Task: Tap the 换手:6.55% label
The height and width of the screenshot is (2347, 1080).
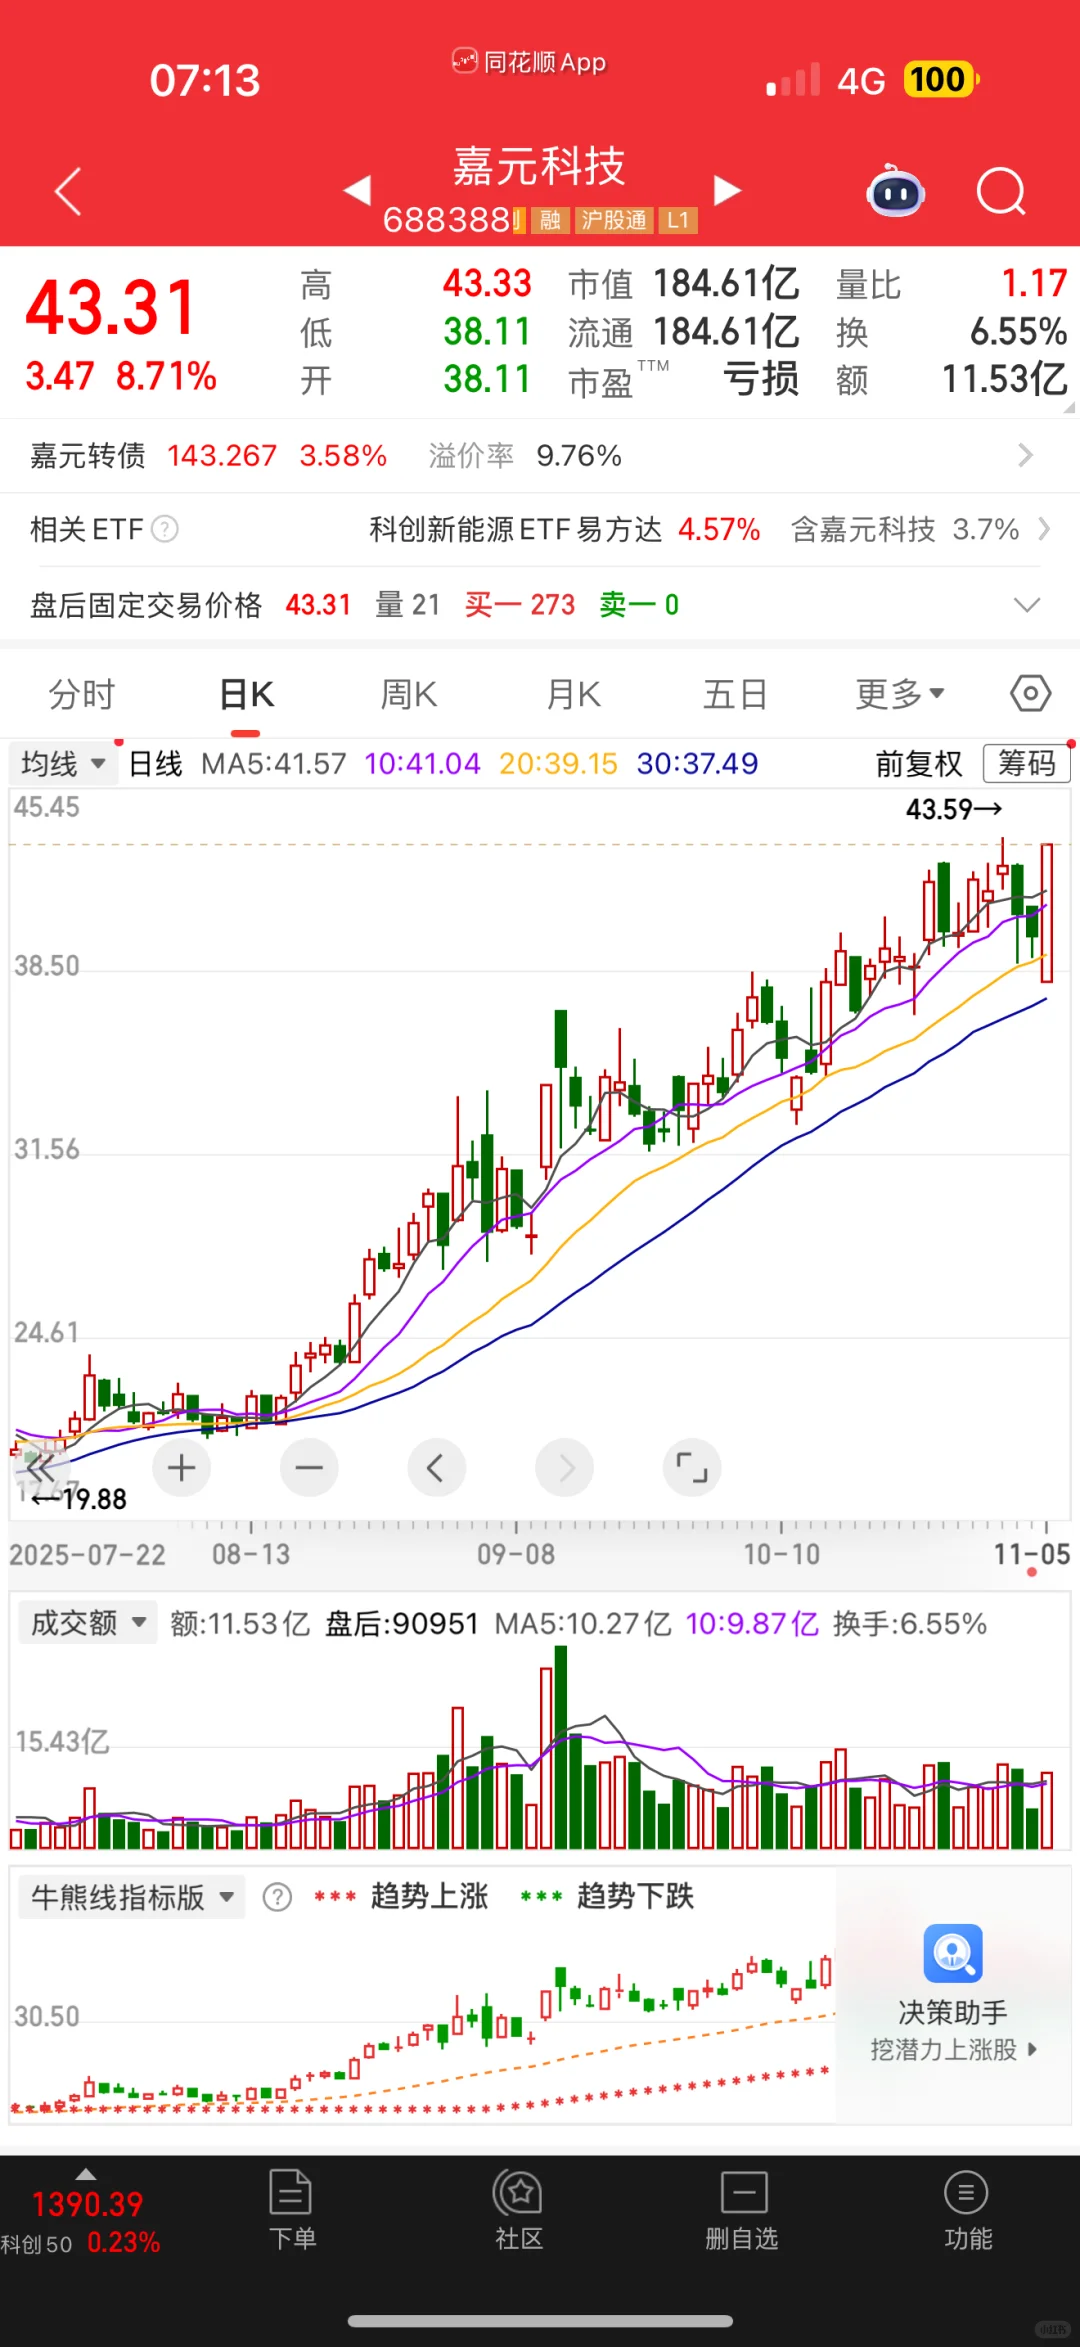Action: [x=910, y=1623]
